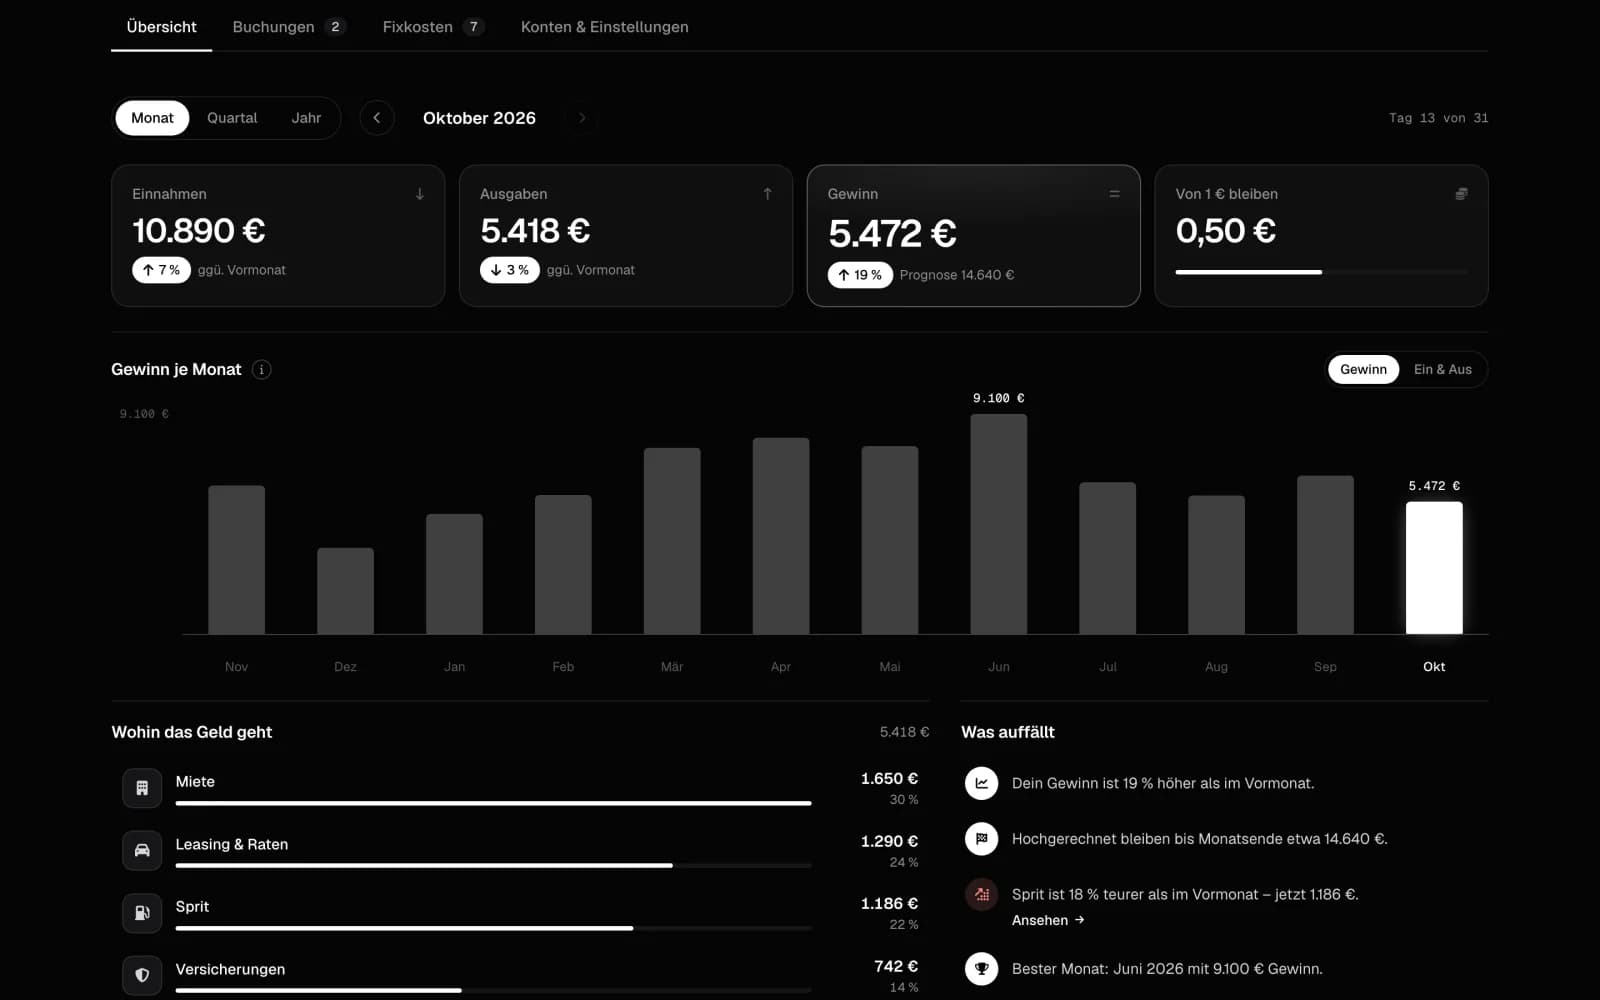
Task: Click the info icon beside Gewinn je Monat
Action: click(262, 370)
